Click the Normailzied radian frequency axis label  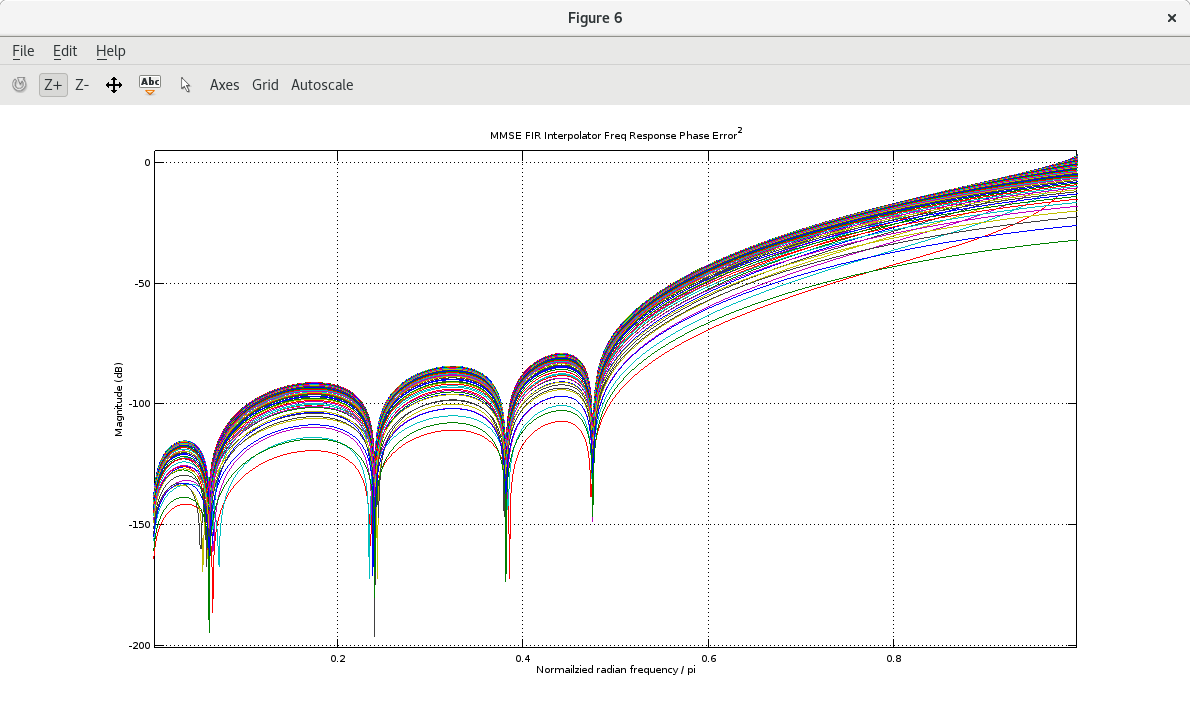(615, 669)
